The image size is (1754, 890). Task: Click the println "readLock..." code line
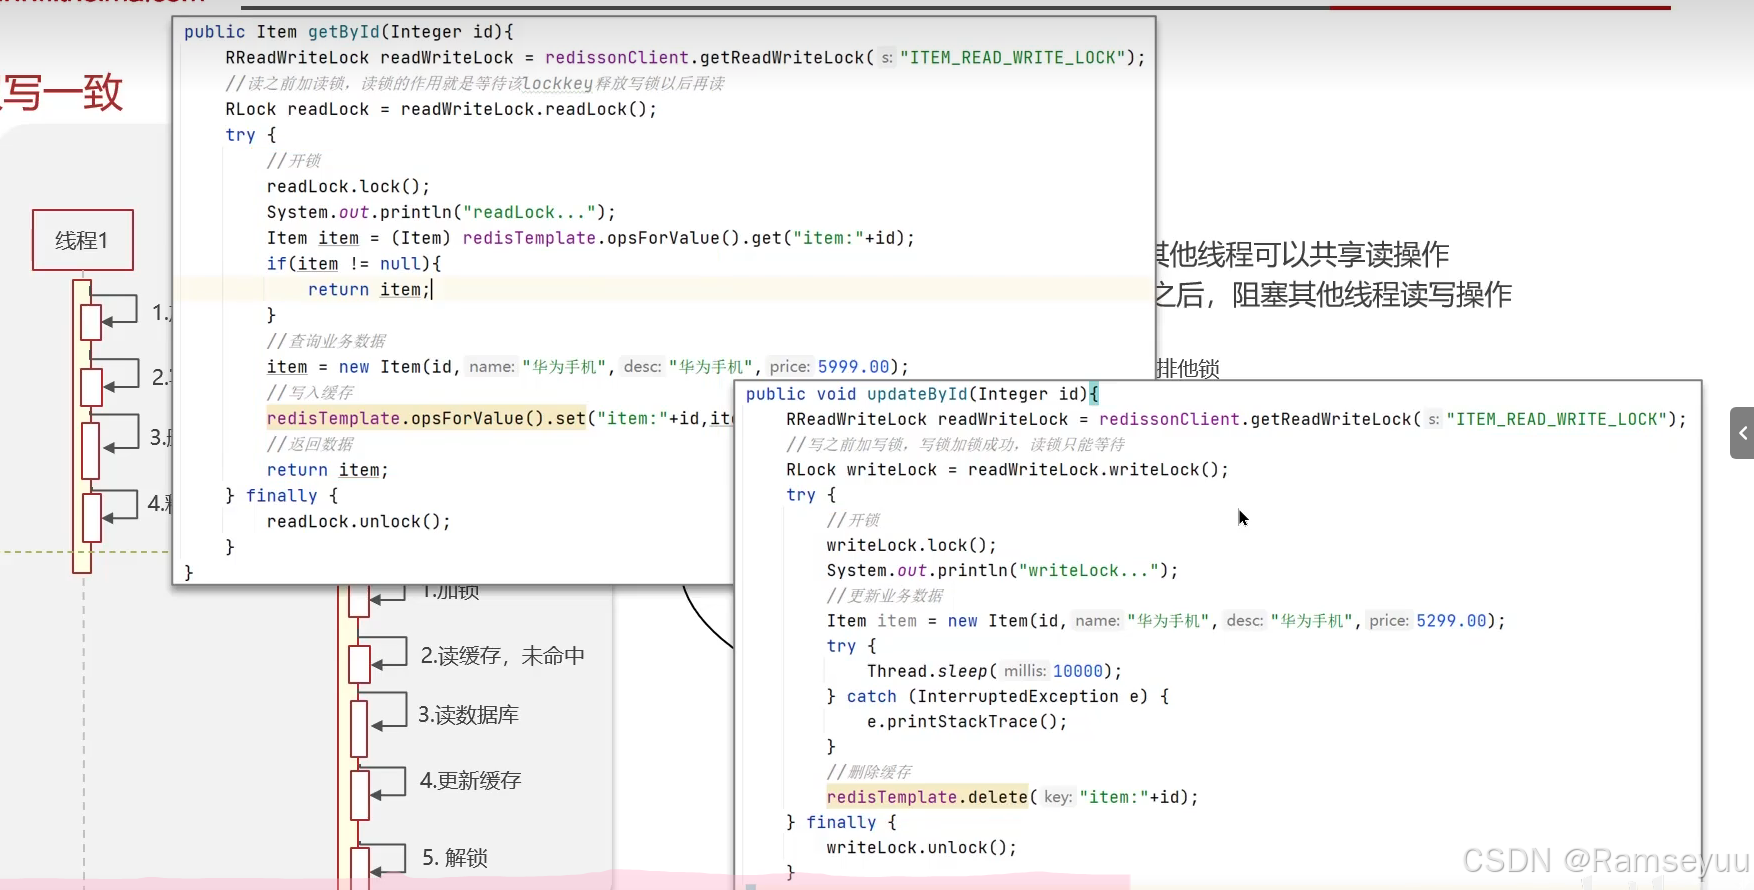click(x=441, y=212)
